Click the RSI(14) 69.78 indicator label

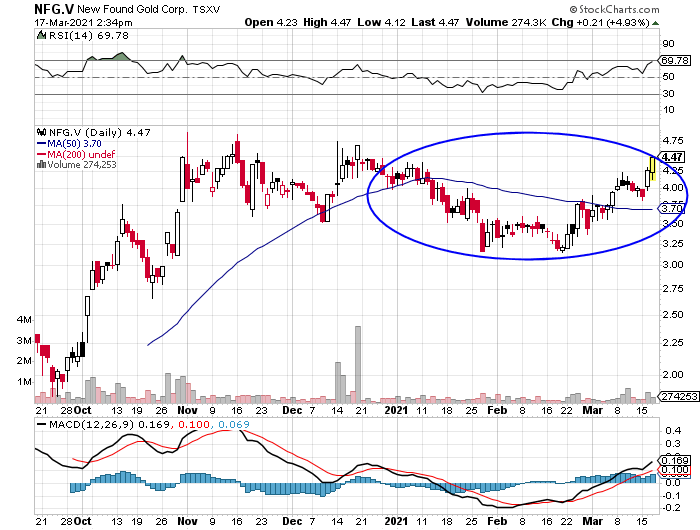(88, 35)
